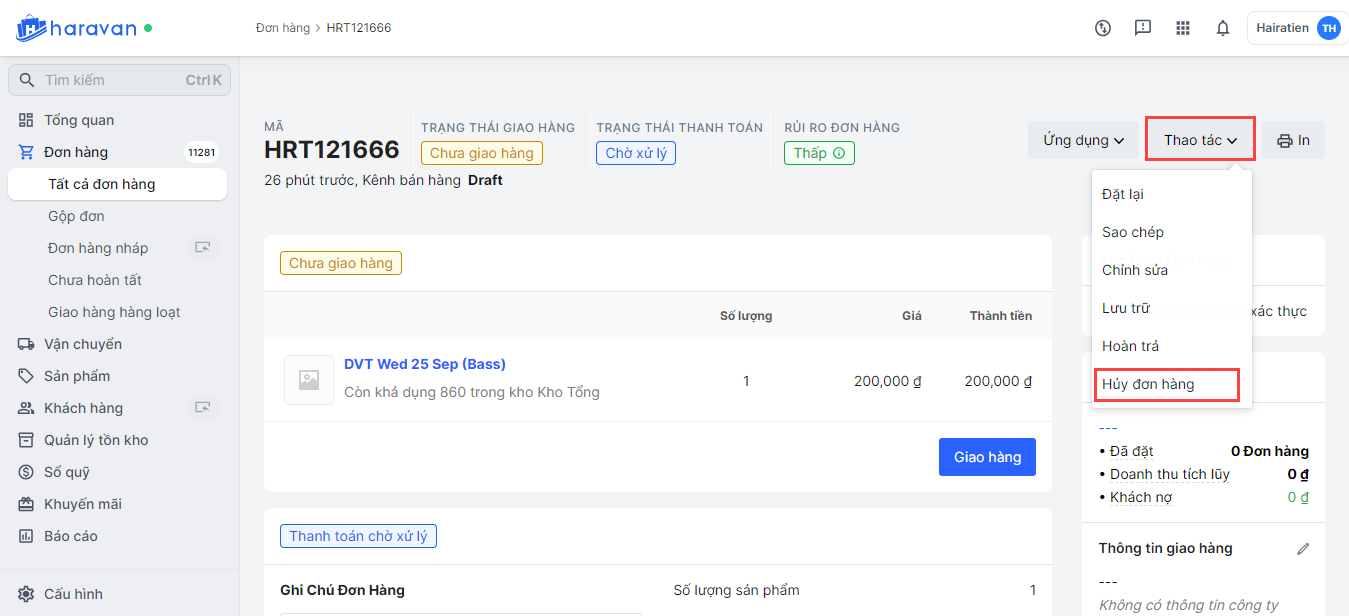
Task: Open Cấu hình settings in sidebar
Action: (x=73, y=594)
